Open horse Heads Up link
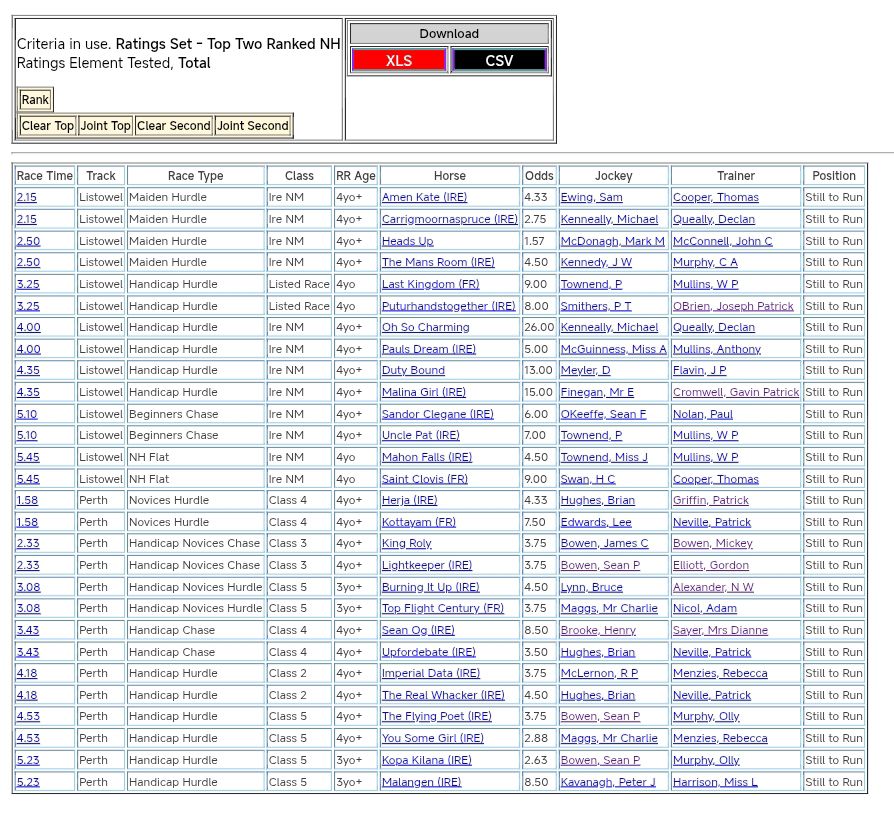The width and height of the screenshot is (894, 818). (407, 241)
